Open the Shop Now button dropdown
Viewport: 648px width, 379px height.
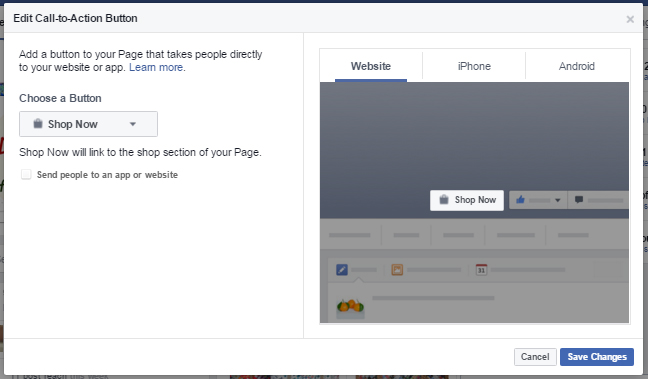(x=88, y=124)
